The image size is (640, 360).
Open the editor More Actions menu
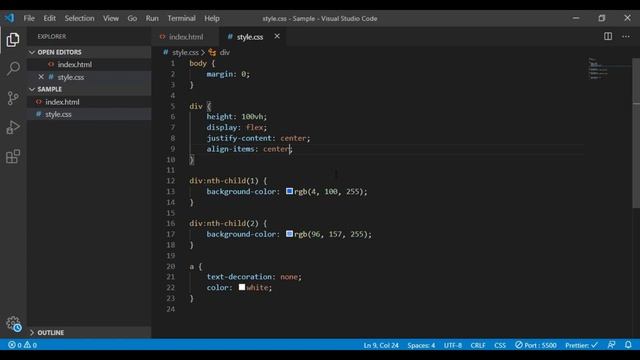click(626, 36)
